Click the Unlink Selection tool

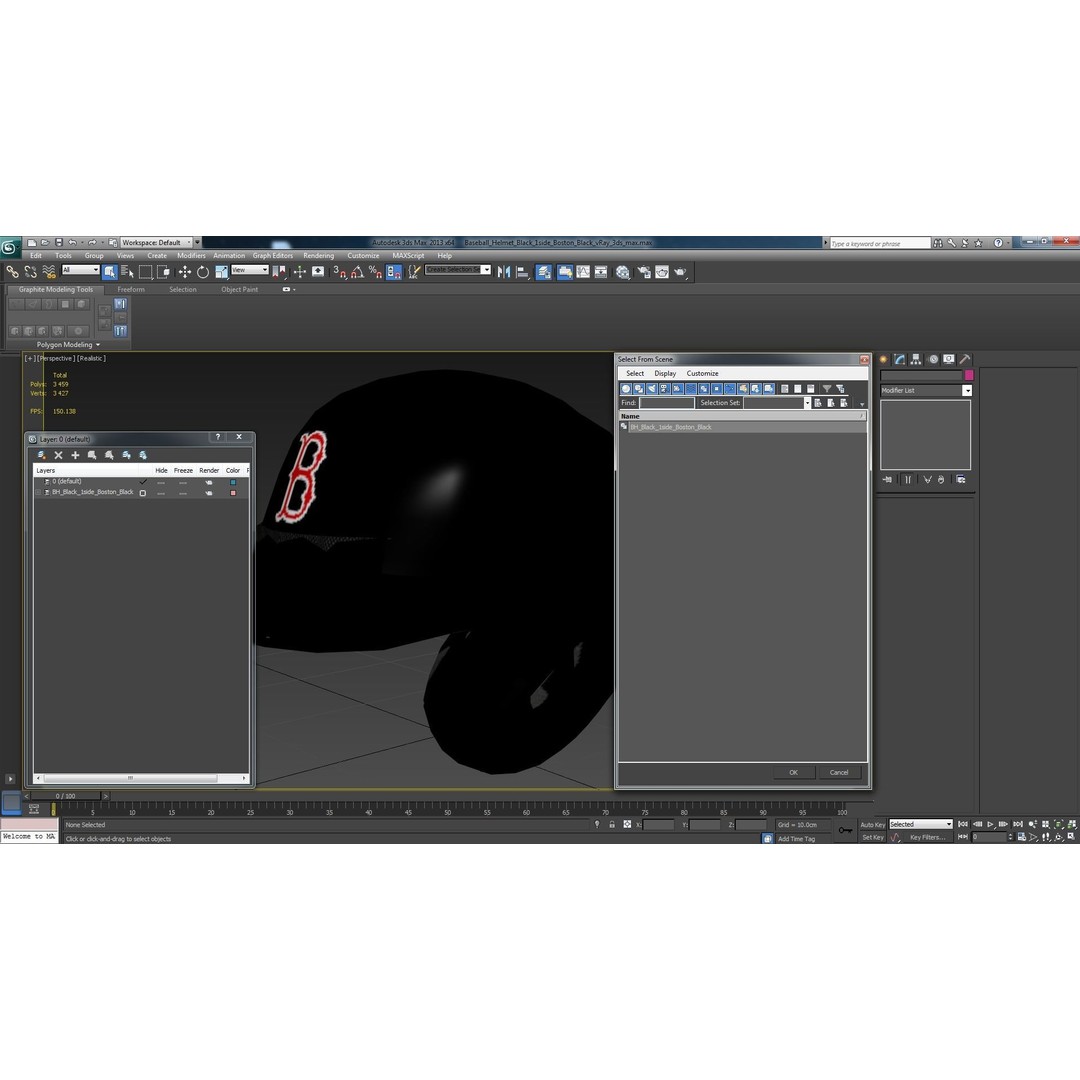pyautogui.click(x=30, y=272)
